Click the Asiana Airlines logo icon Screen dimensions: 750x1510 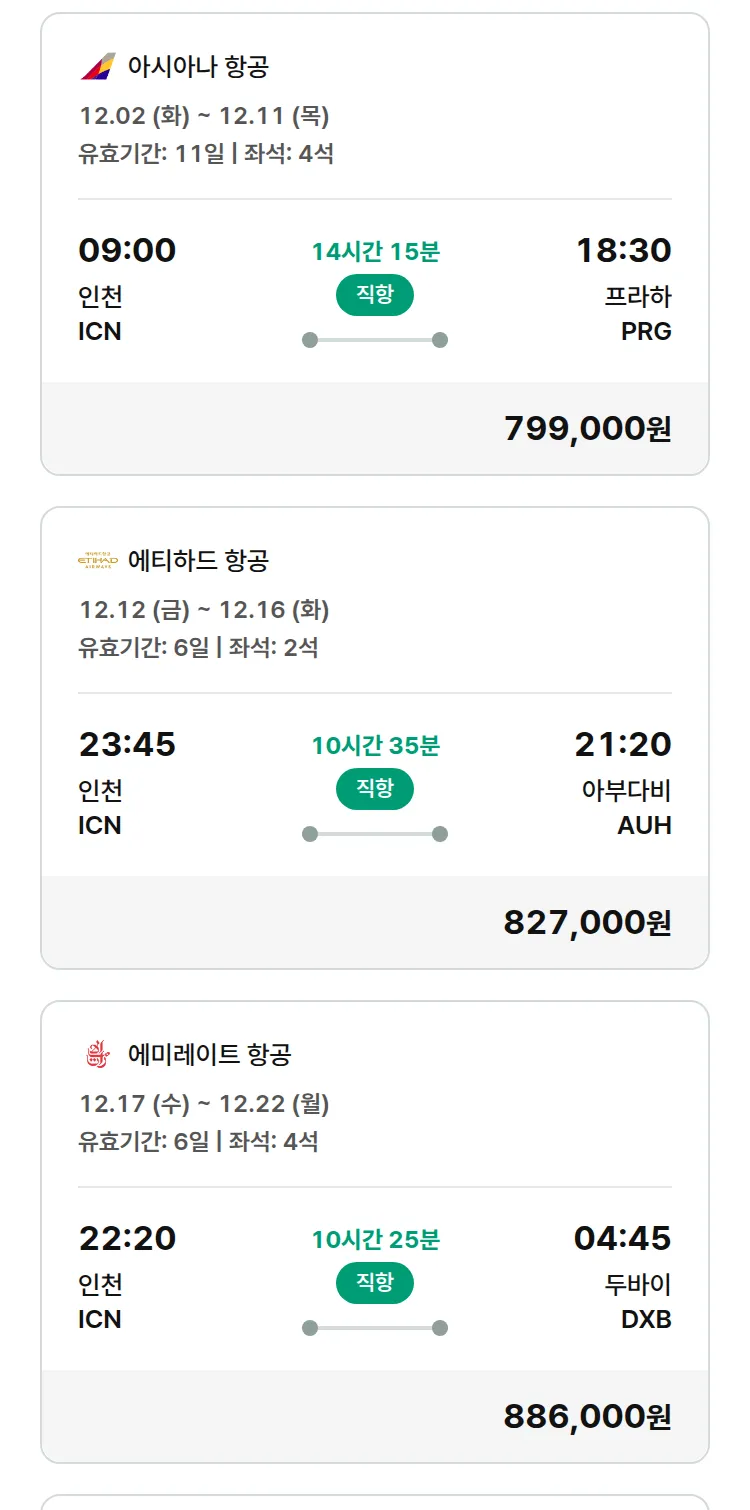point(98,67)
